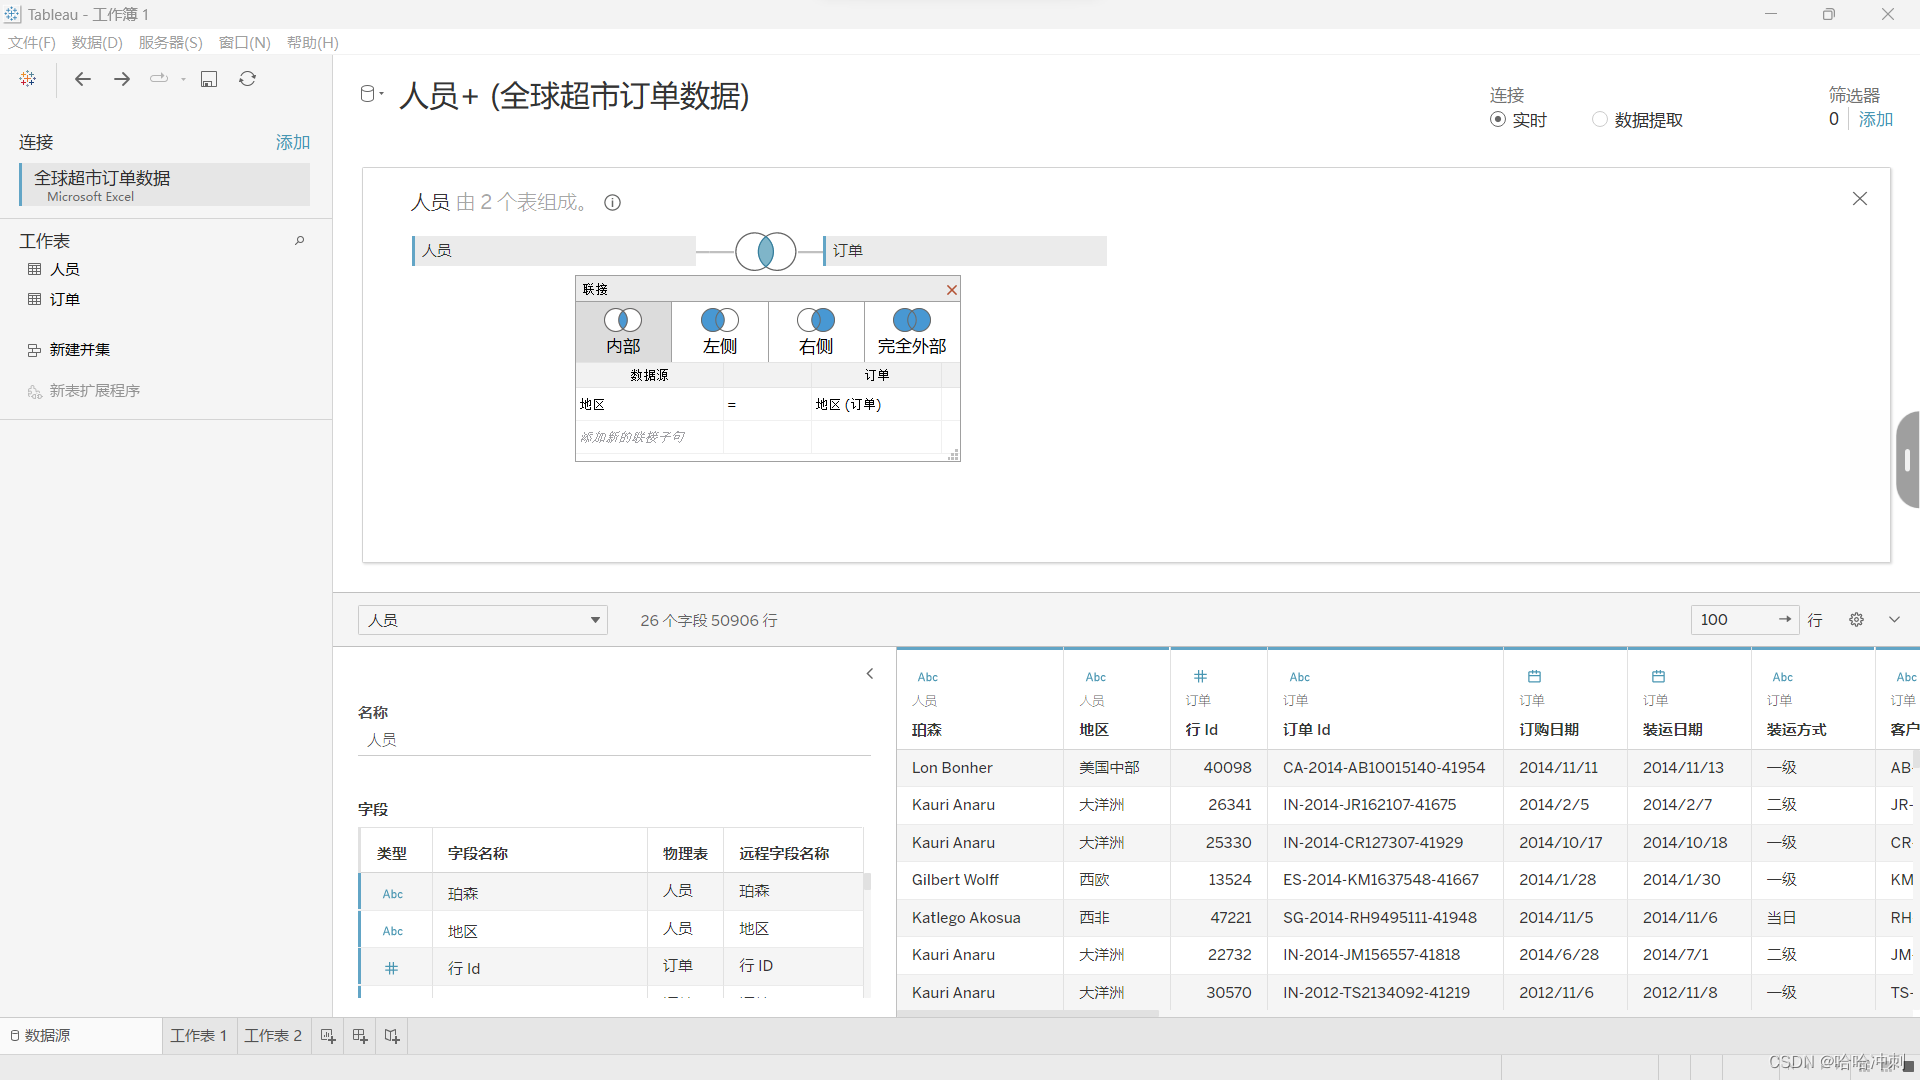Click the Tableau start page logo icon
The height and width of the screenshot is (1080, 1920).
click(x=28, y=79)
